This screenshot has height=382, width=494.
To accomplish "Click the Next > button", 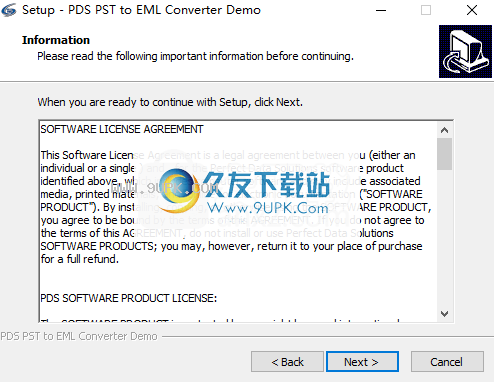I will tap(362, 362).
